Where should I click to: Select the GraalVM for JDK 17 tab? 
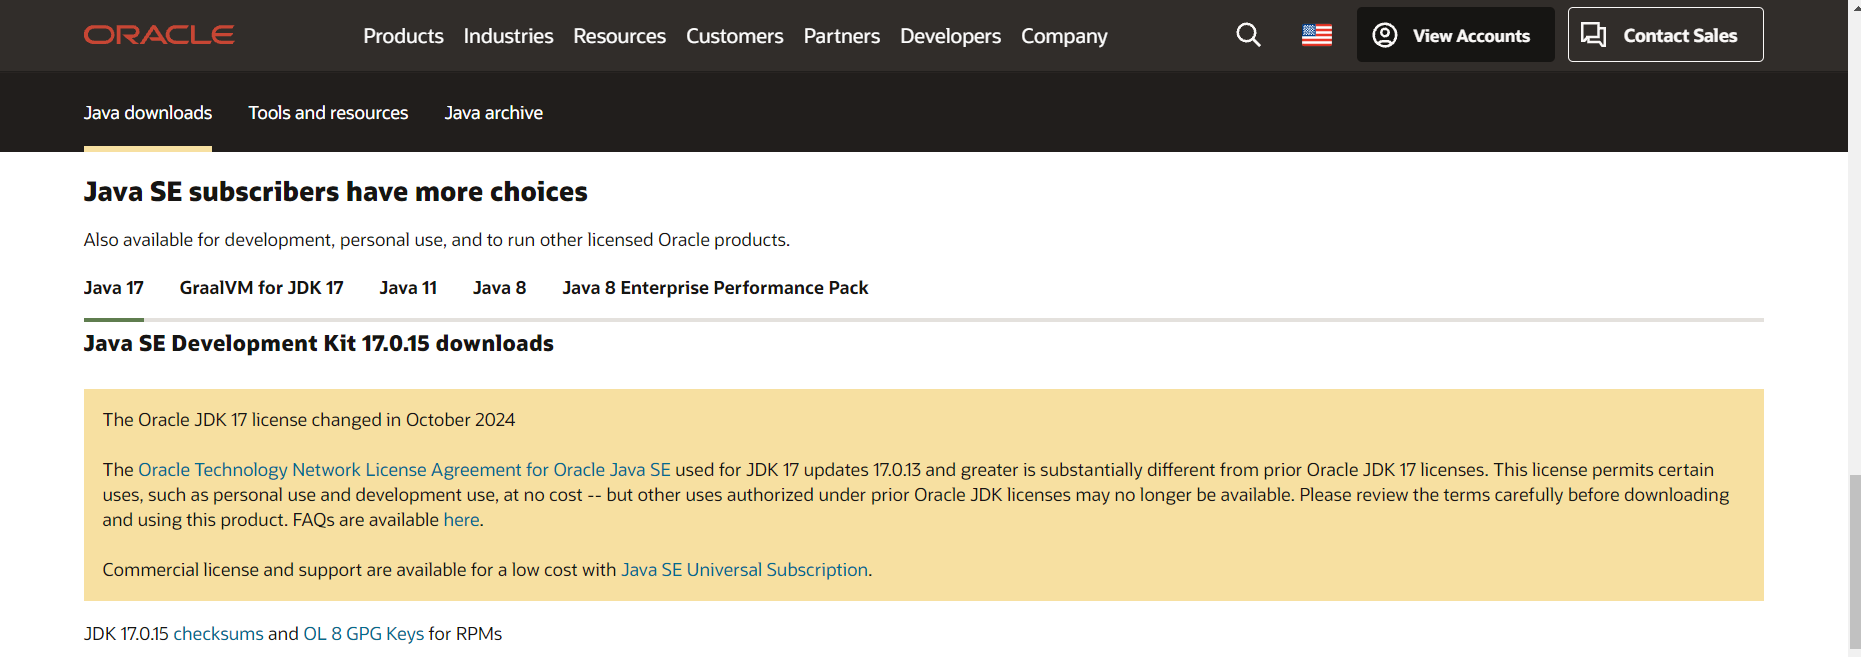point(261,288)
